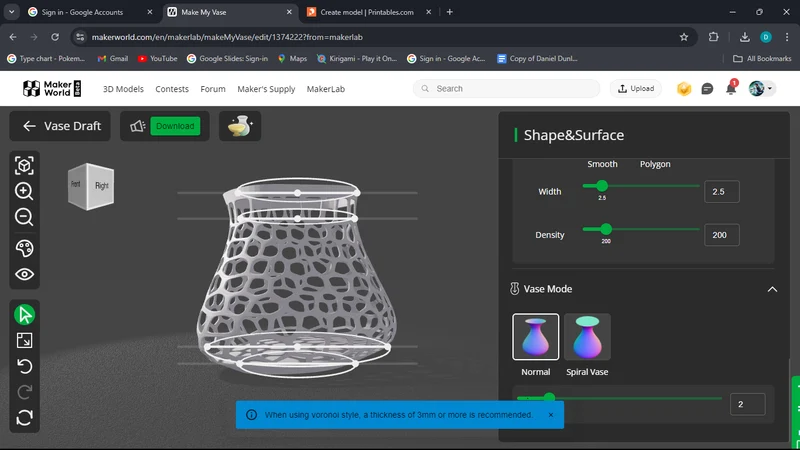Open the notifications bell
The image size is (800, 450).
click(731, 88)
